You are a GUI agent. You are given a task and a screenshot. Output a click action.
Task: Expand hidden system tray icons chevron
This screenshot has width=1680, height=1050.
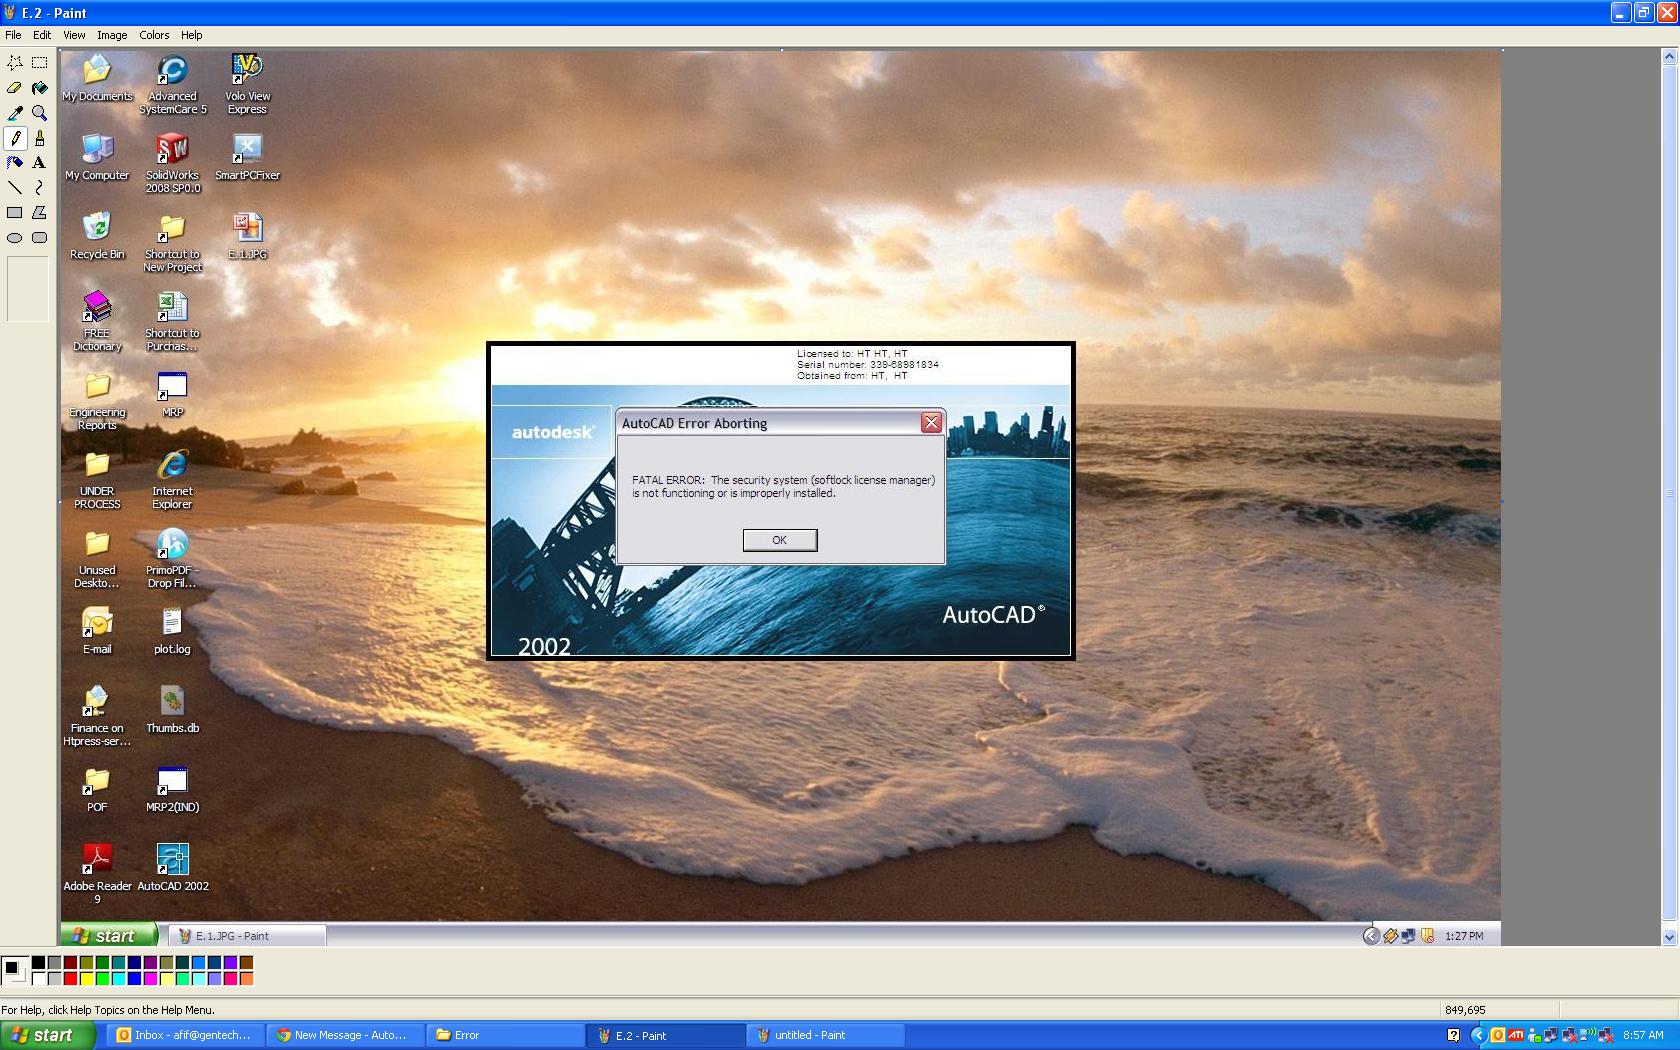click(x=1477, y=1036)
